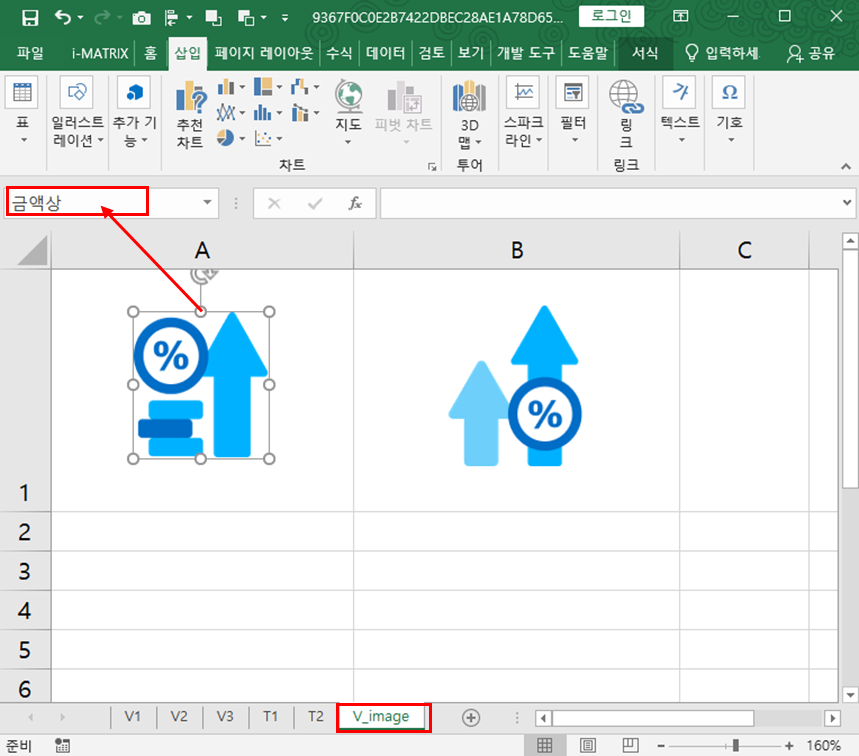
Task: Expand the Name Box dropdown arrow
Action: [x=208, y=203]
